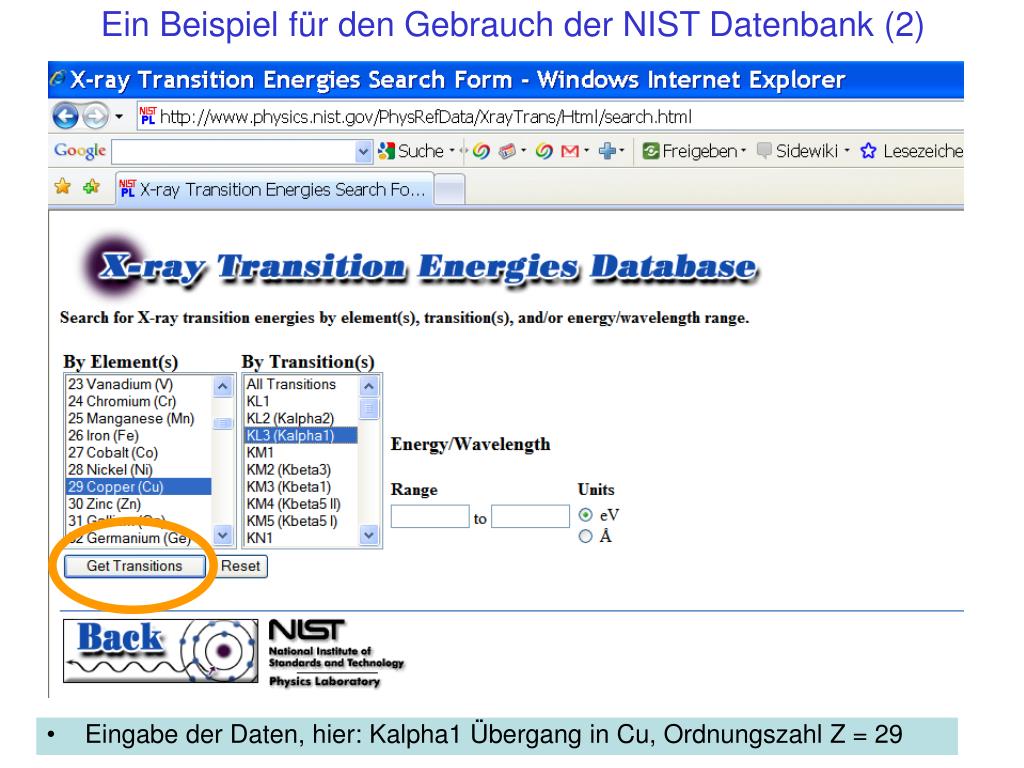This screenshot has width=1024, height=768.
Task: Select KL1 in transition list
Action: [x=301, y=401]
